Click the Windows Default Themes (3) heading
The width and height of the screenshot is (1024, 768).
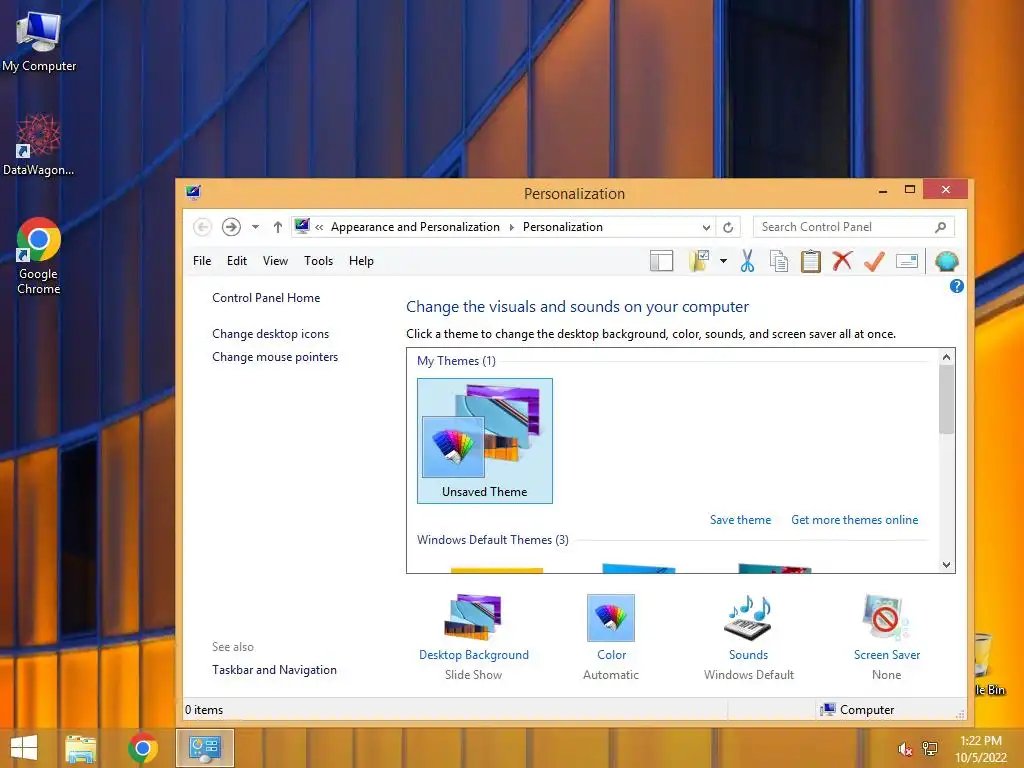492,539
